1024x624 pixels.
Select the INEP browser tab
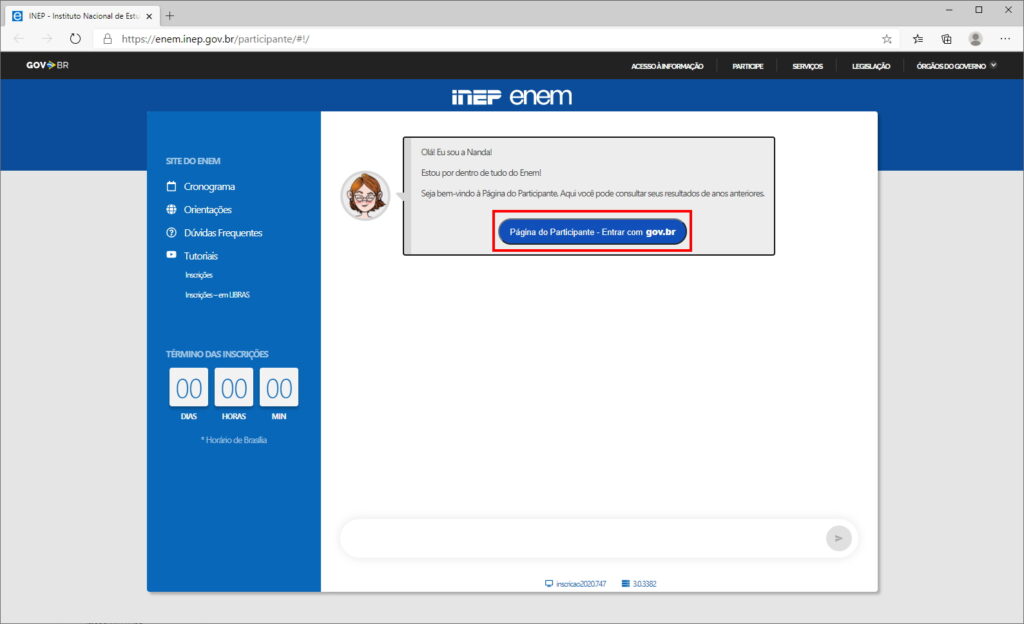pyautogui.click(x=82, y=16)
